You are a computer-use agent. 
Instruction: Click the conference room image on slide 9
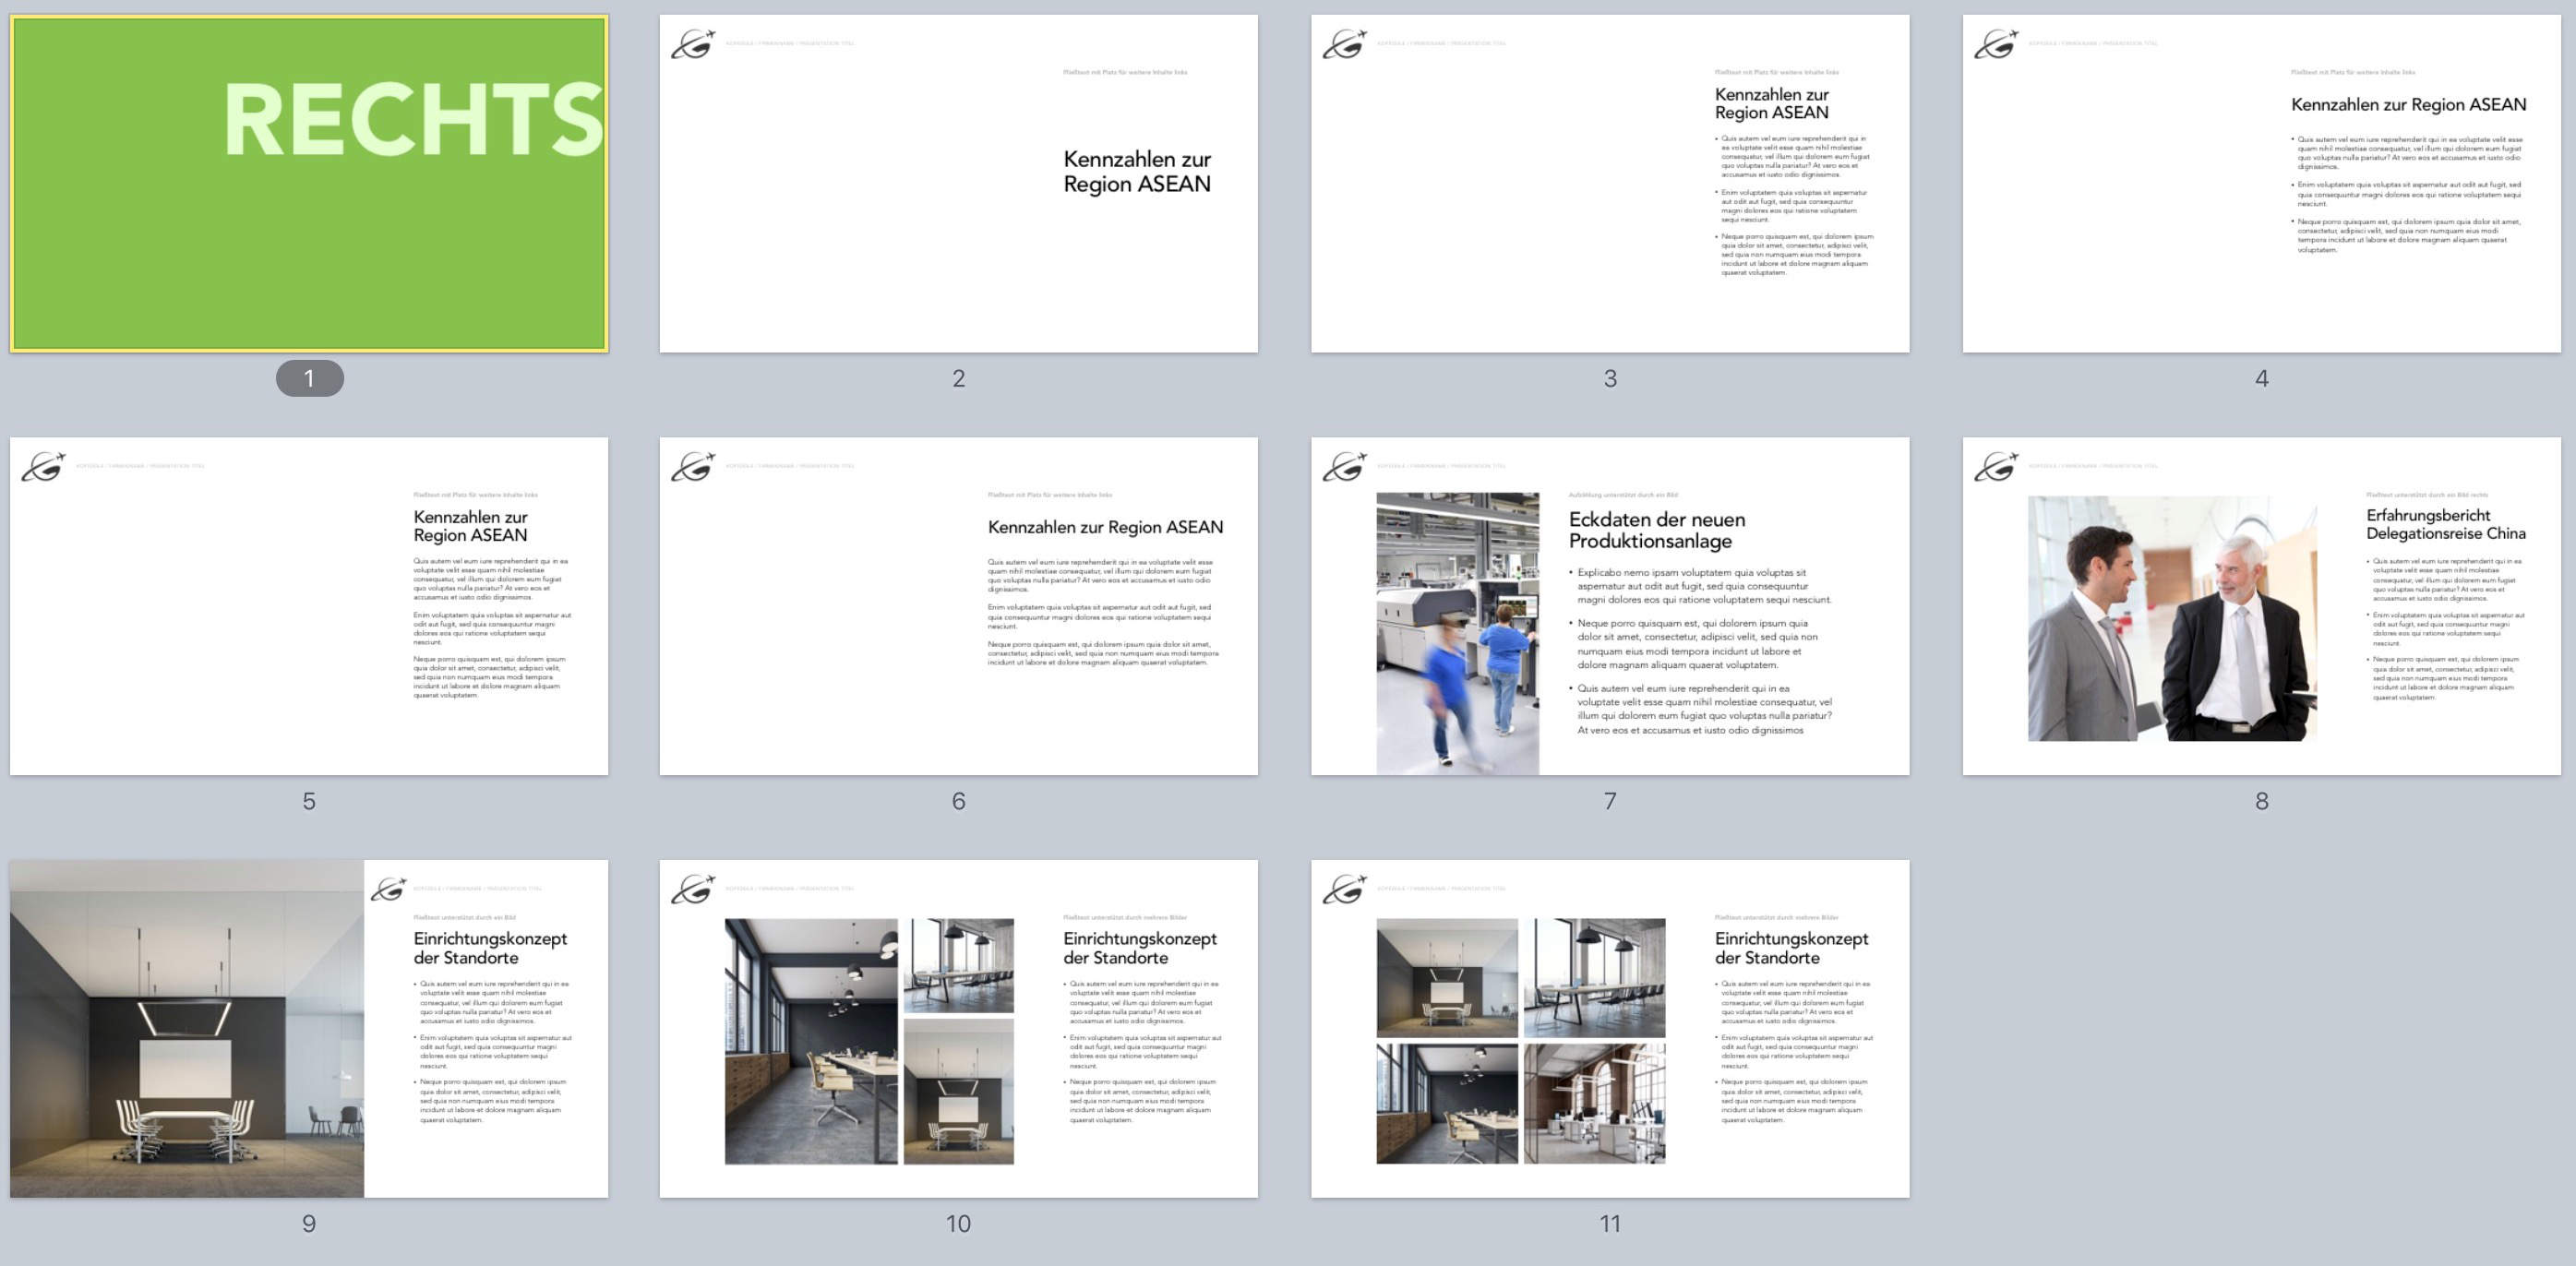(x=187, y=1028)
